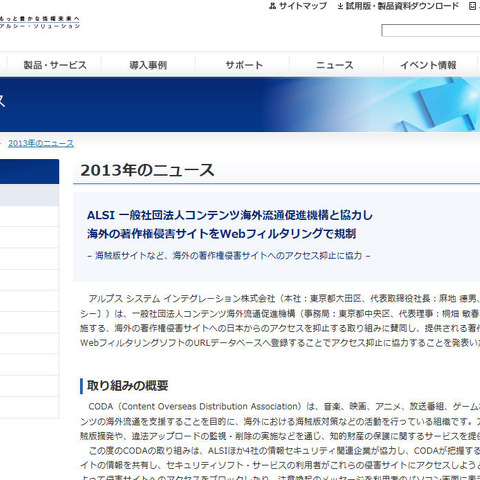
Task: Focus the site search input field
Action: coord(431,30)
